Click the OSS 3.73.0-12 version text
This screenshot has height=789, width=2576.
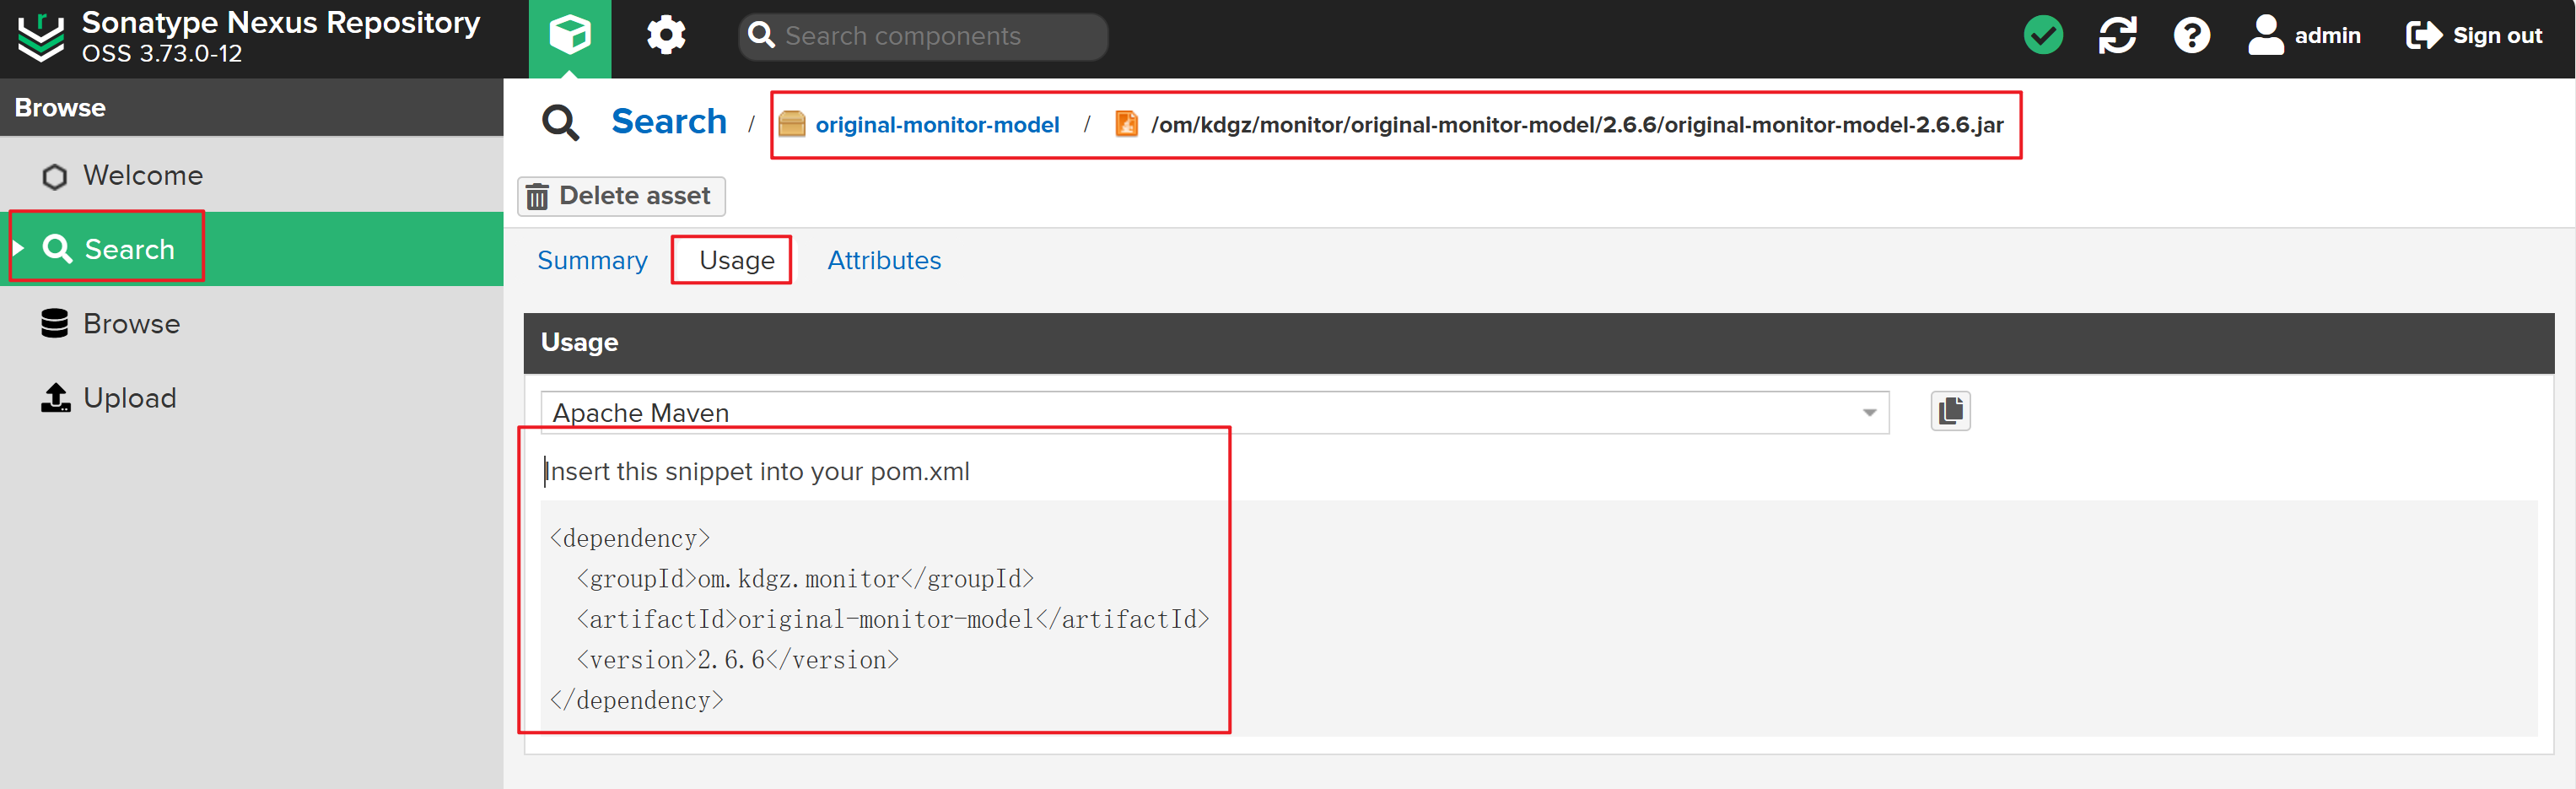[162, 54]
